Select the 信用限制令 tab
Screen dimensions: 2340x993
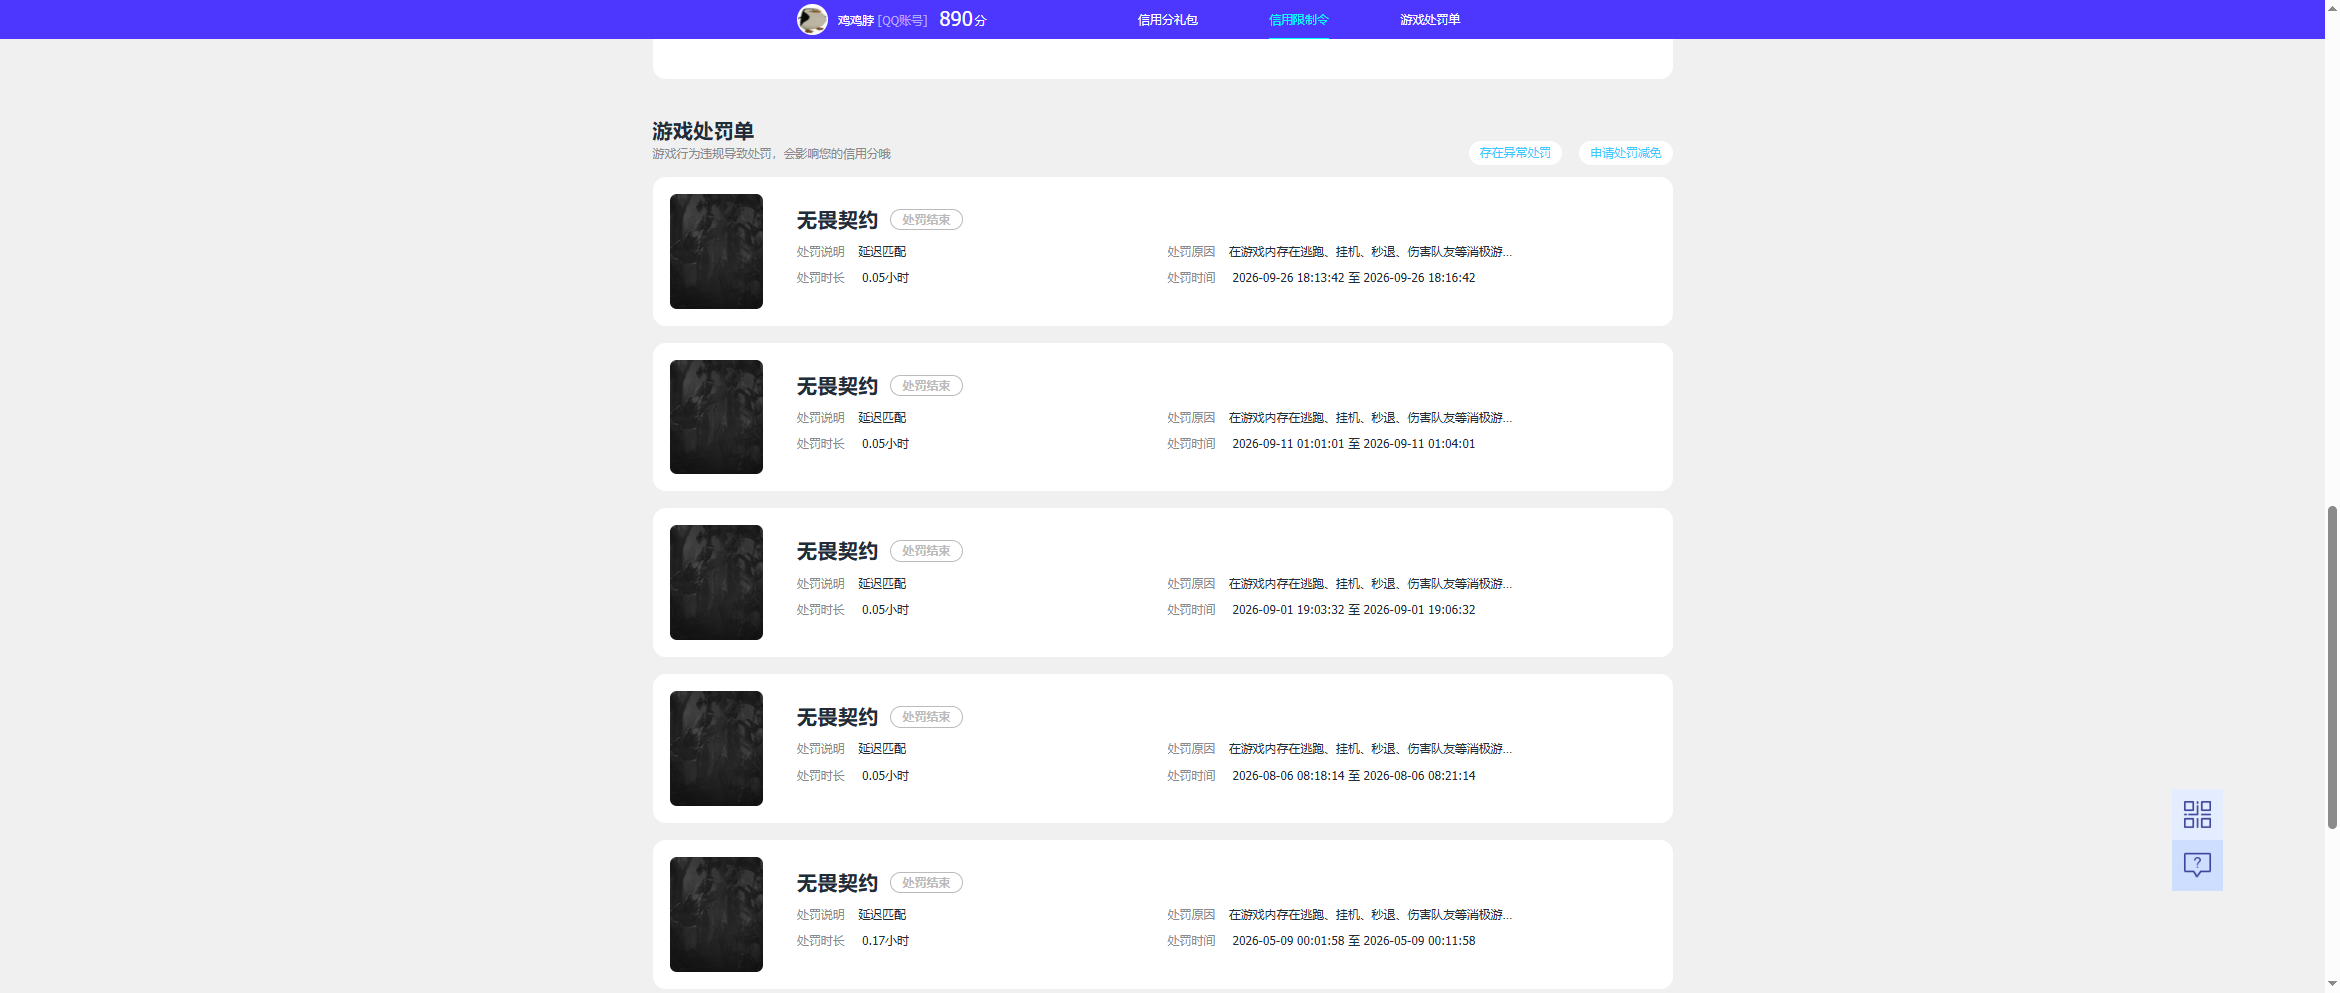point(1298,20)
